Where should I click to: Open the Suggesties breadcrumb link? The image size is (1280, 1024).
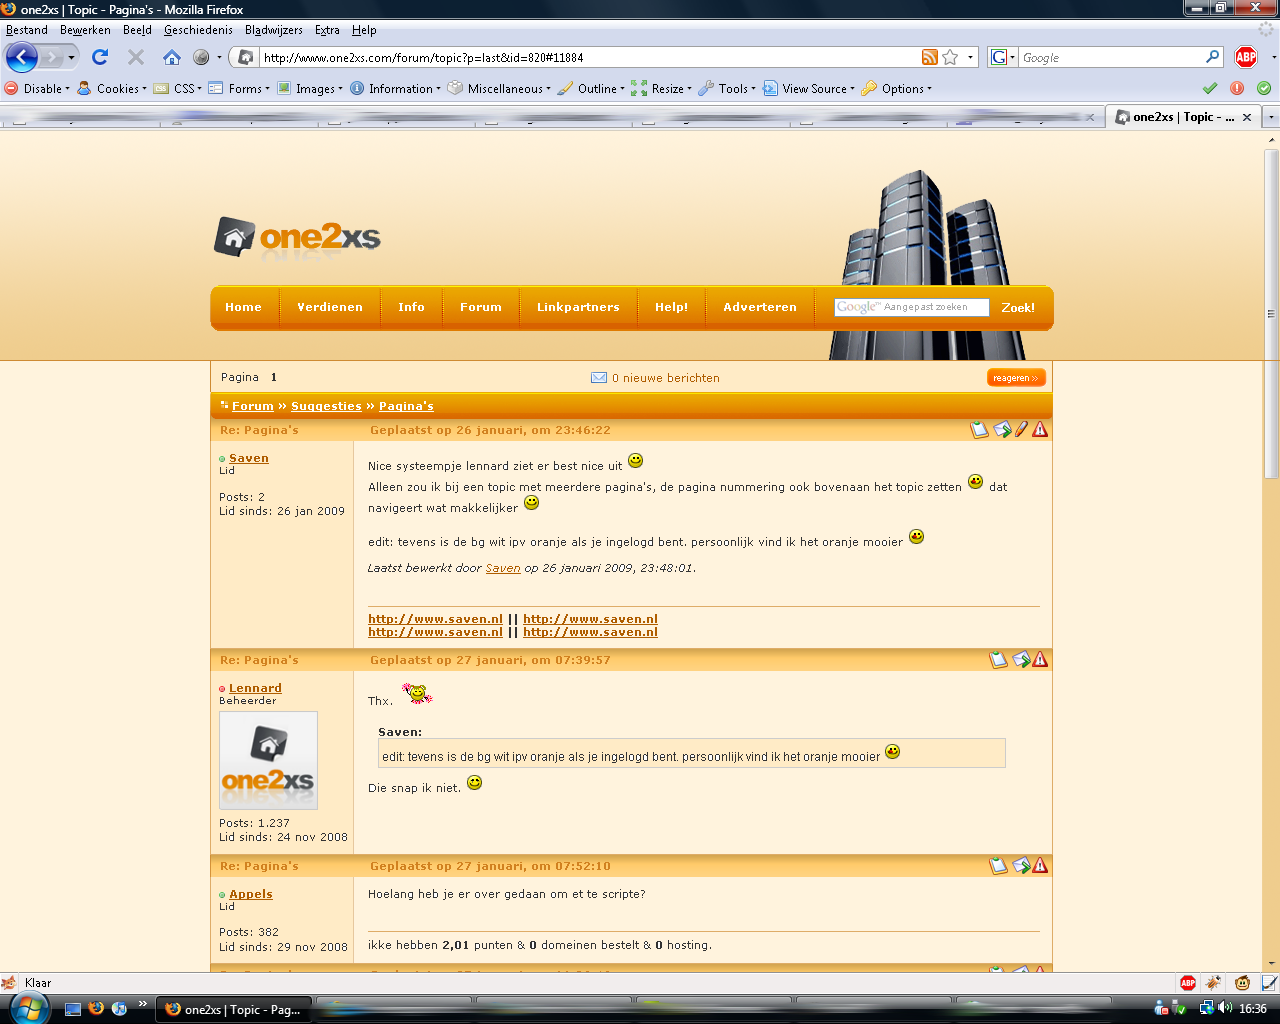pos(326,406)
